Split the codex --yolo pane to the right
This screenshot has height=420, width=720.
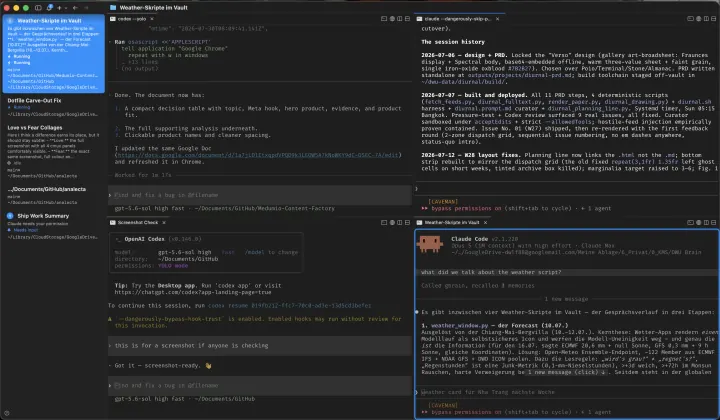click(x=399, y=19)
